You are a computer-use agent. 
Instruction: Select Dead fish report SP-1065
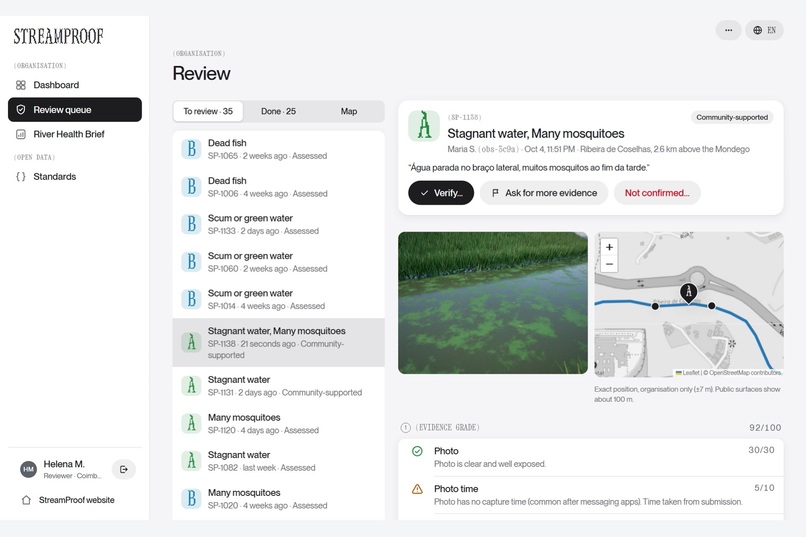click(279, 149)
